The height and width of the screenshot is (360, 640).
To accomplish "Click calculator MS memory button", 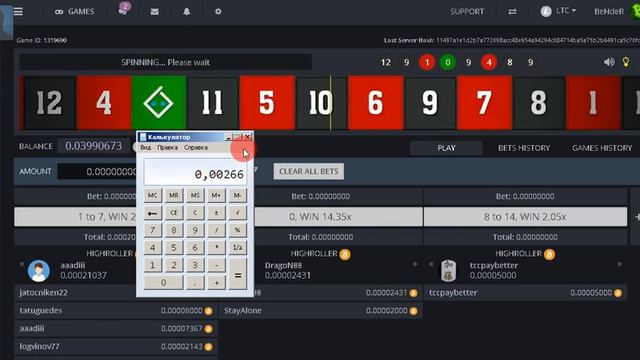I will coord(195,196).
